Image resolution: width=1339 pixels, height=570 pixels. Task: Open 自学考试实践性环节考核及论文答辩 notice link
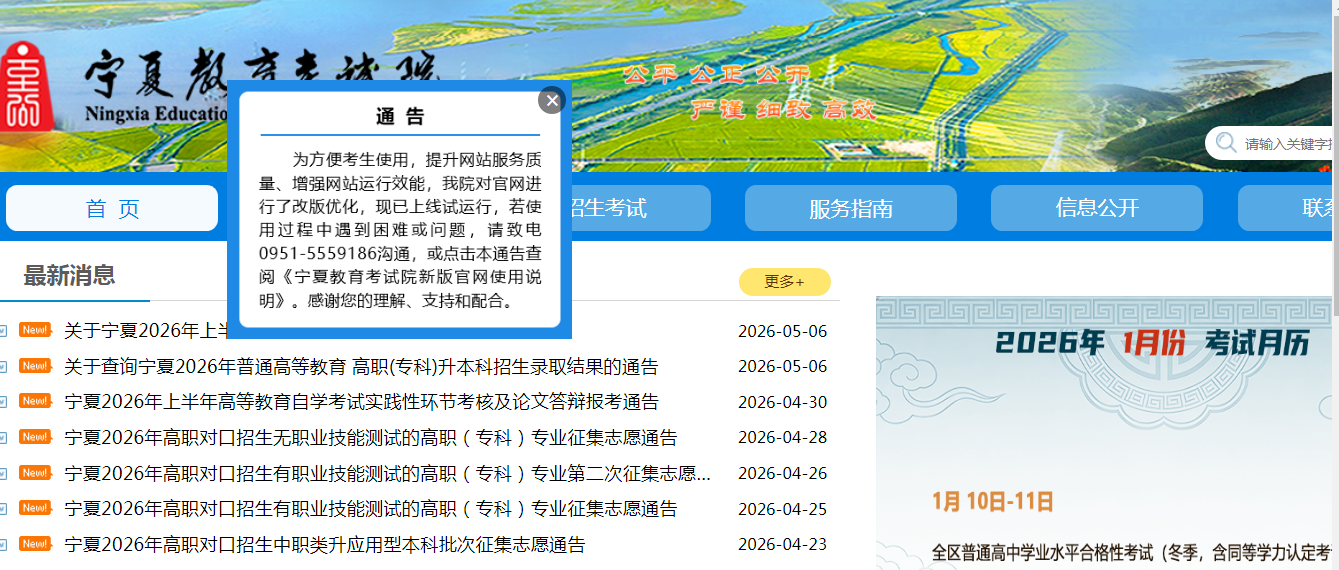[x=361, y=402]
